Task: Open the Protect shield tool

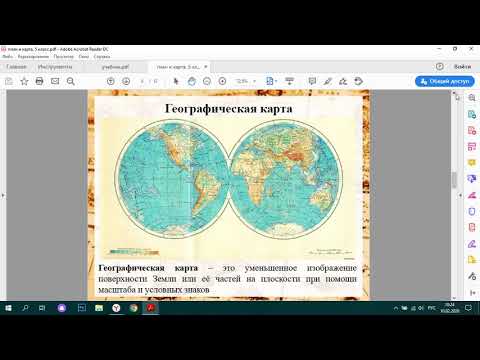Action: [x=472, y=211]
